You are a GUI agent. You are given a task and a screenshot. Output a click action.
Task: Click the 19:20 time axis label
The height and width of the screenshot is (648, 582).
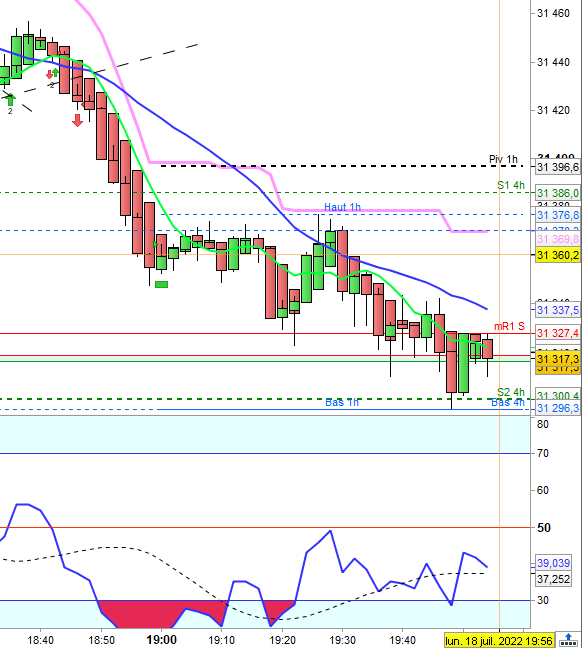[x=282, y=640]
